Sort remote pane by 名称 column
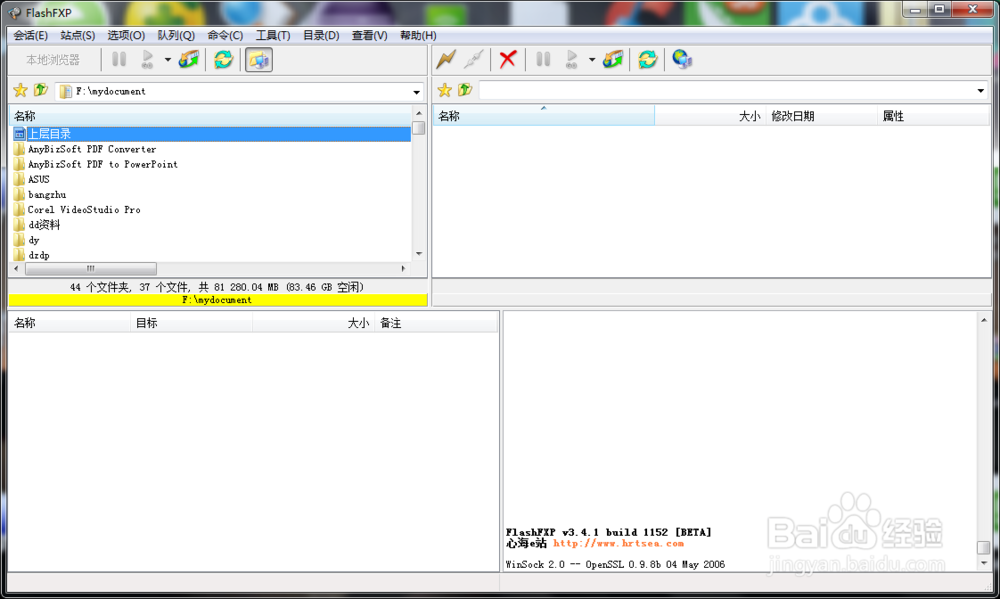Image resolution: width=1000 pixels, height=599 pixels. (544, 116)
